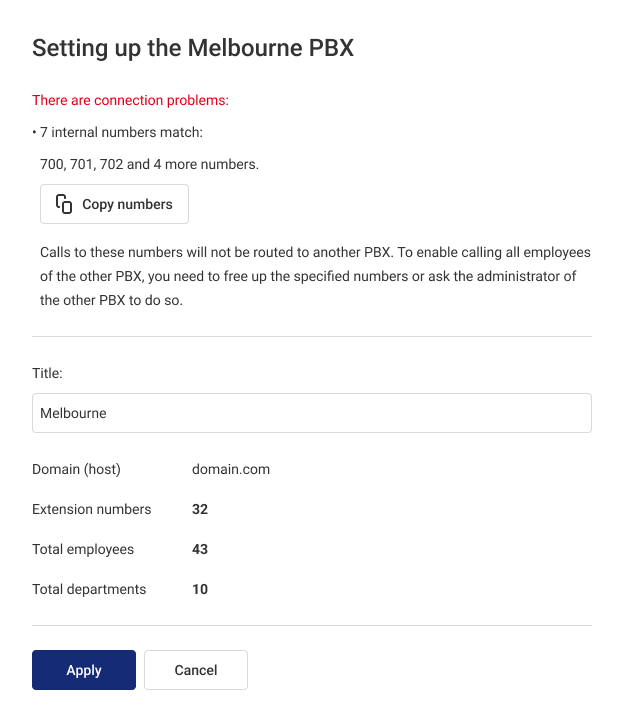Screen dimensions: 624x722
Task: Select the domain.com value
Action: (x=231, y=469)
